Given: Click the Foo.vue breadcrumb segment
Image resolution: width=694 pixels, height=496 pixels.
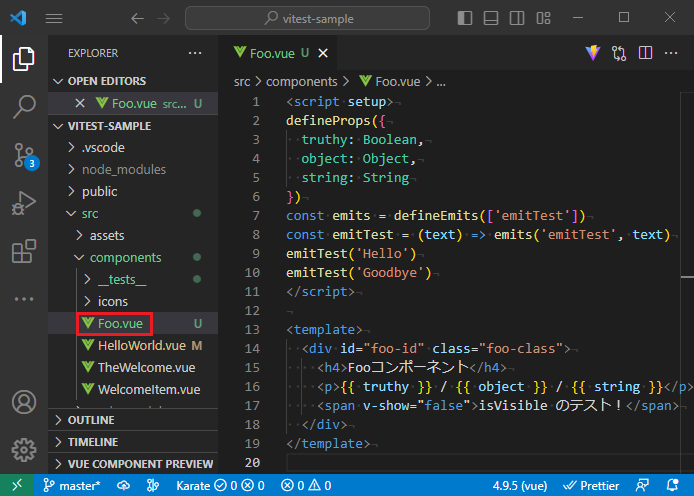Looking at the screenshot, I should point(389,81).
